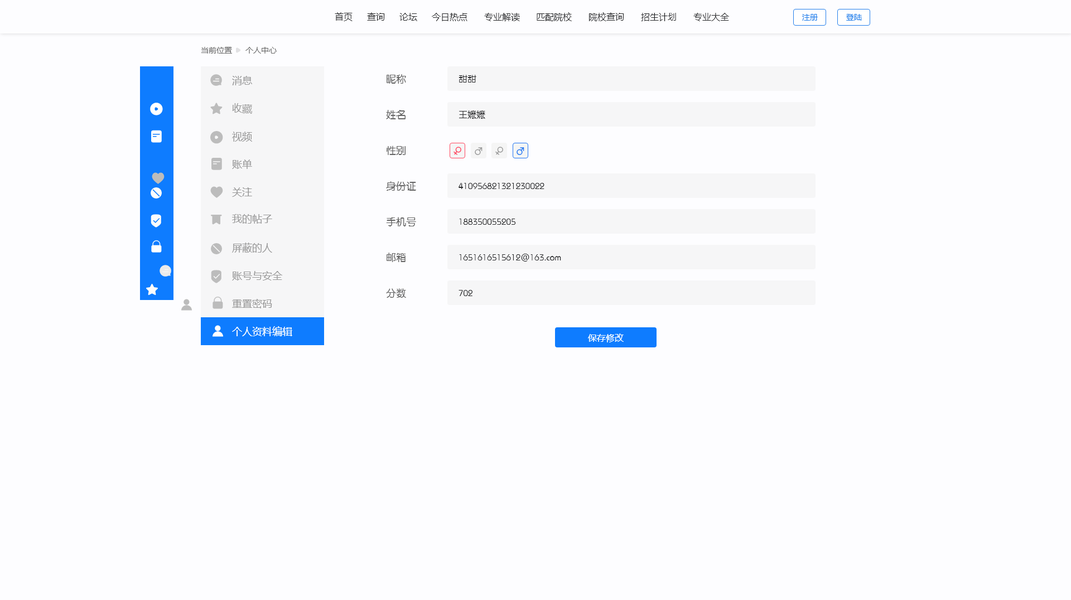Click the 登陆 login button
Viewport: 1071px width, 600px height.
pos(854,17)
